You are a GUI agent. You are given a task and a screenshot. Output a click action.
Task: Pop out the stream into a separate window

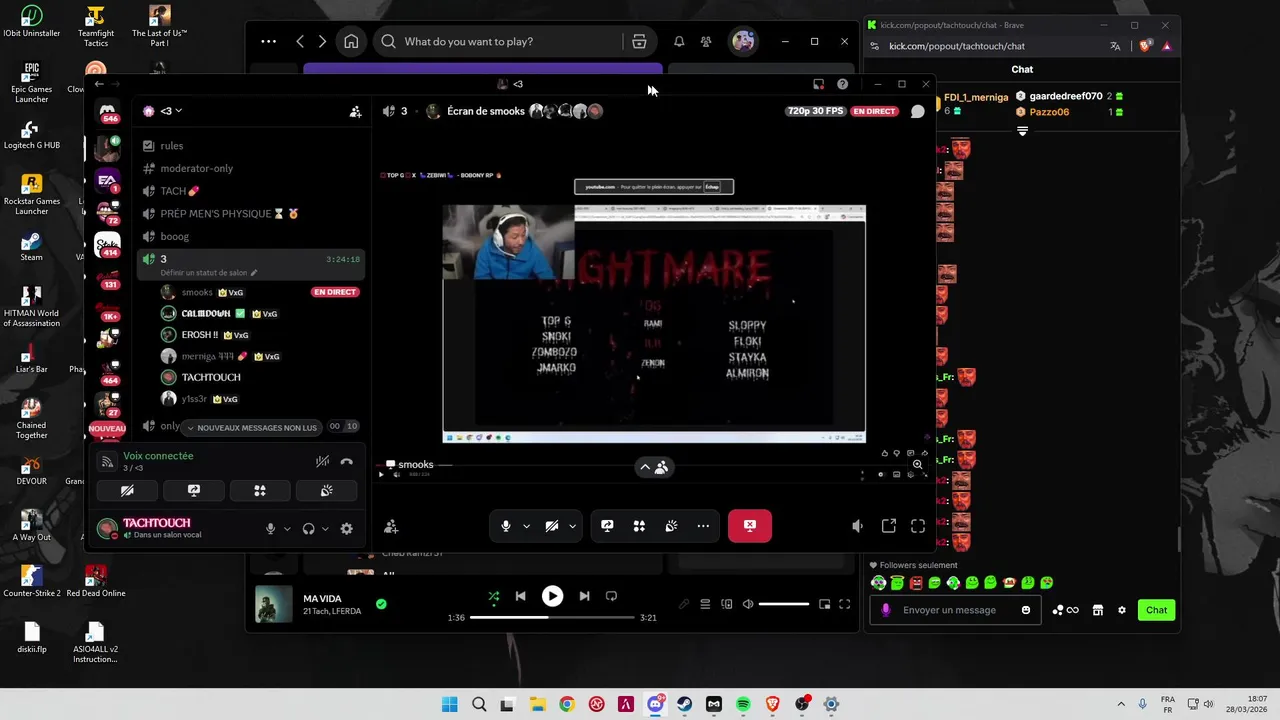click(888, 526)
